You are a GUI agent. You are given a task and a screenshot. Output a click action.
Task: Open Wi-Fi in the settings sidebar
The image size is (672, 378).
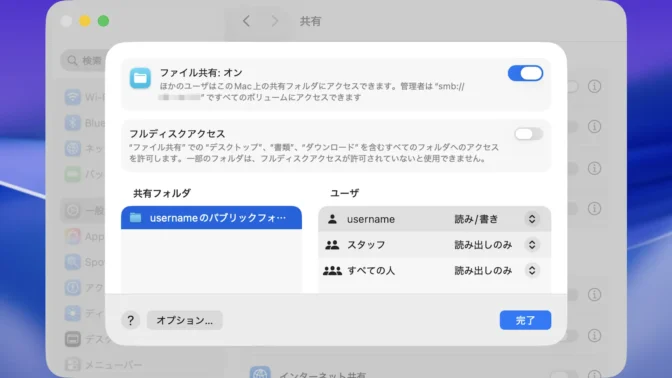84,97
